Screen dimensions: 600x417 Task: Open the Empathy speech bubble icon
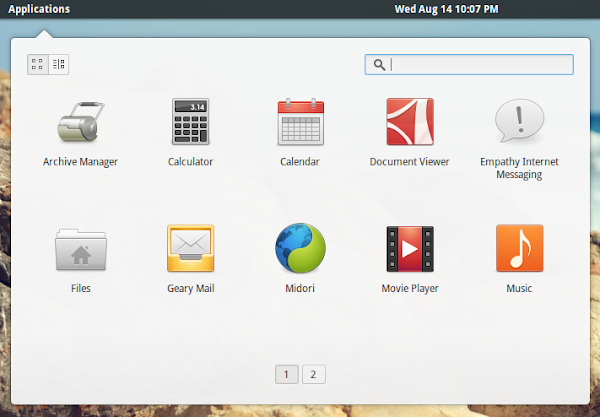519,120
